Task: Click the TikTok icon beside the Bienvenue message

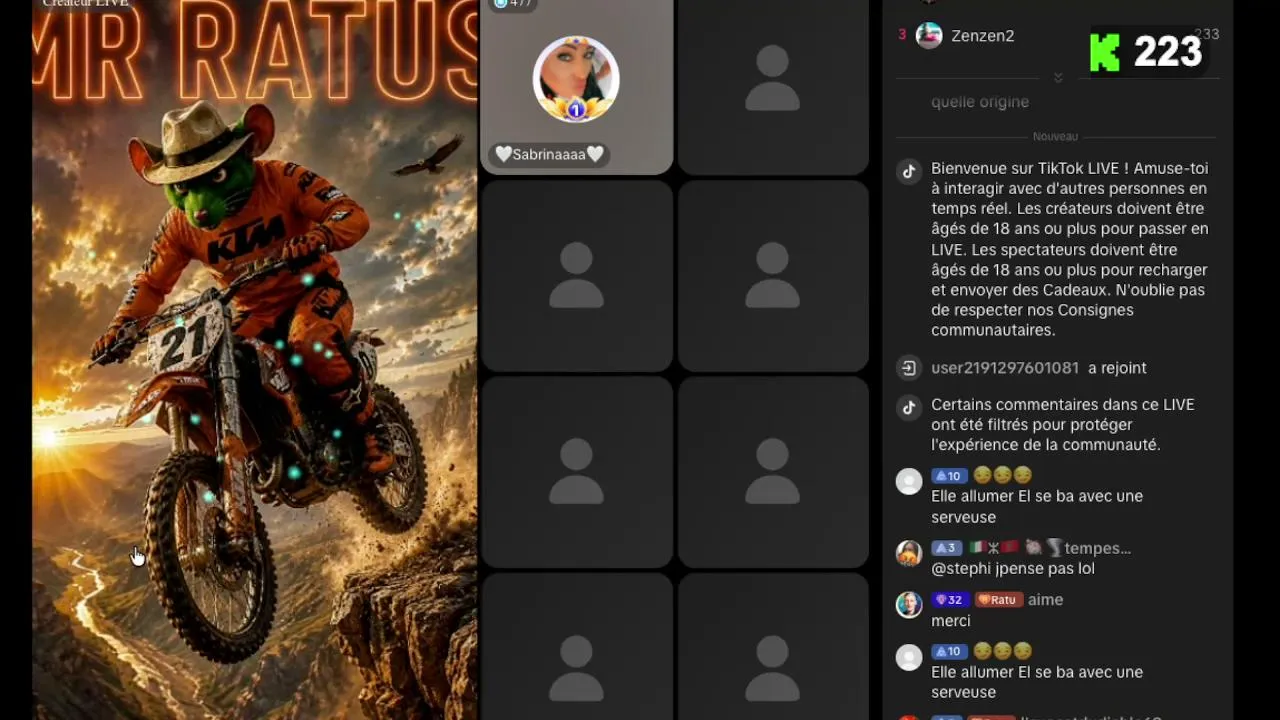Action: [908, 171]
